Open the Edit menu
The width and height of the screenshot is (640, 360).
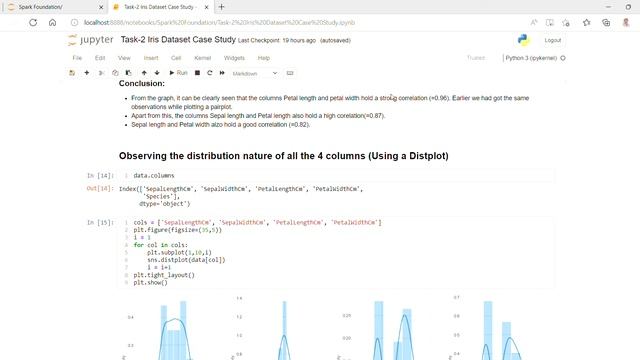tap(100, 58)
